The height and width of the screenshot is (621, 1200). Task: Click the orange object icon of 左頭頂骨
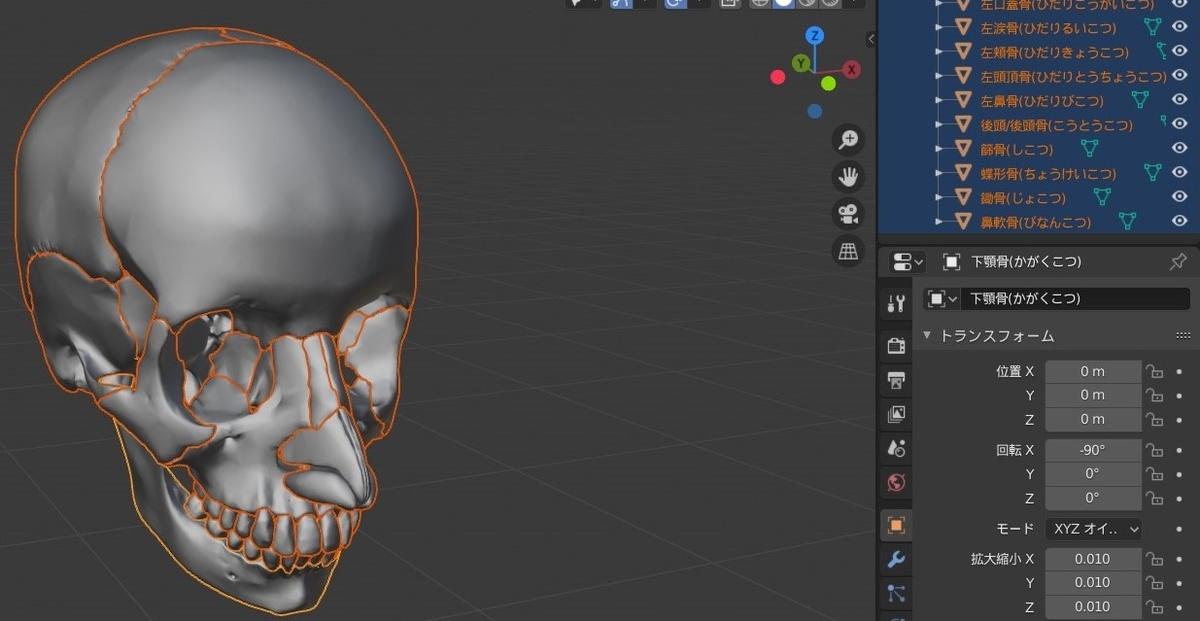coord(963,76)
